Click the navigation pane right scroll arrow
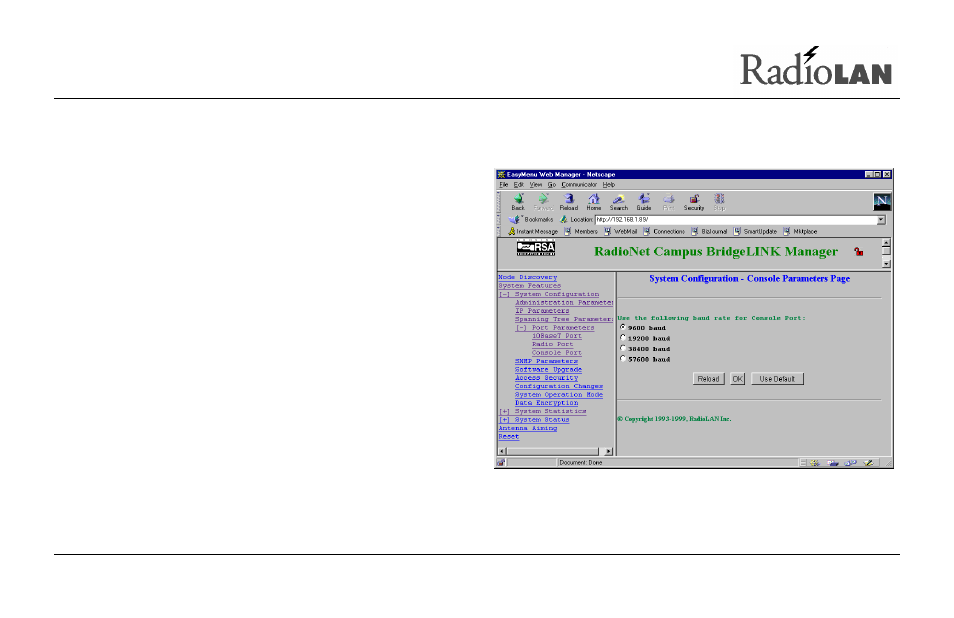Screen dimensions: 954x618 (x=608, y=451)
